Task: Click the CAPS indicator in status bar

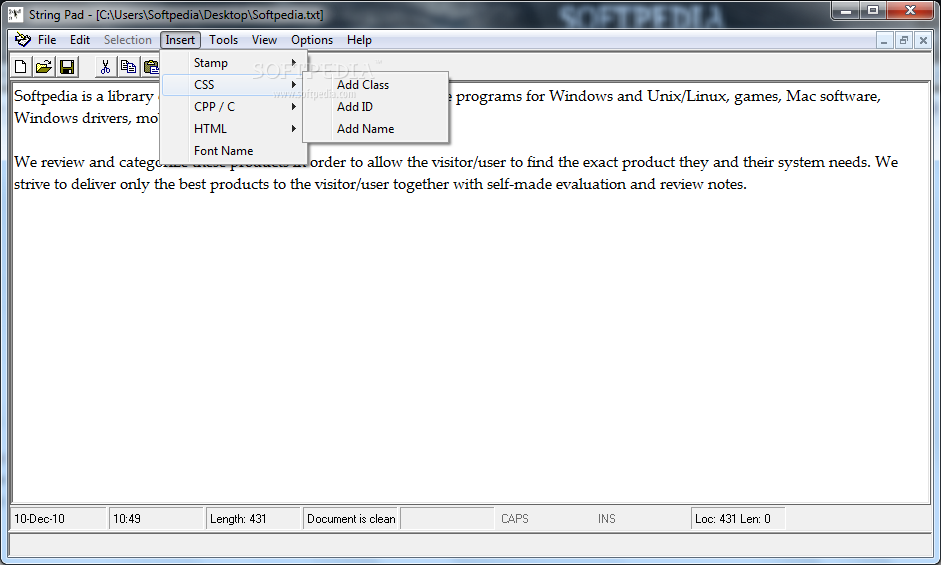Action: 515,519
